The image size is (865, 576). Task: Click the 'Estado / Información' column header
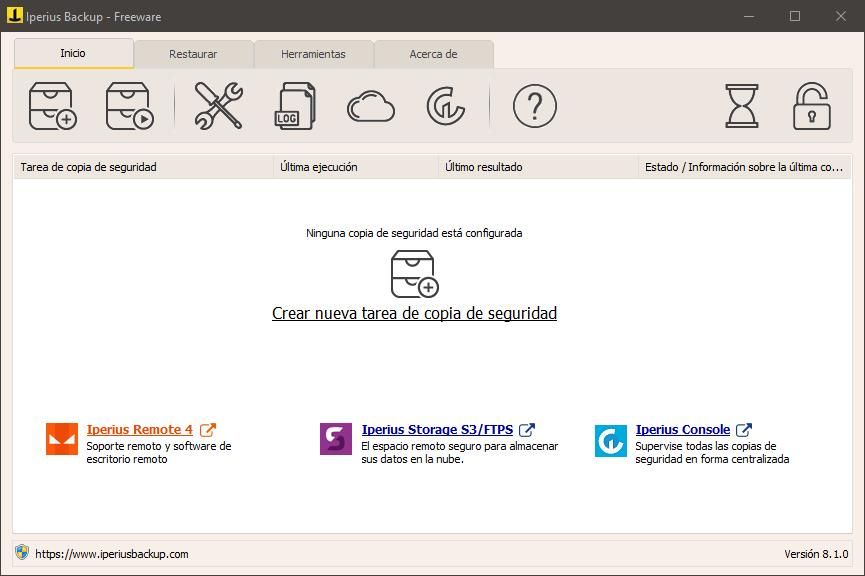(x=744, y=167)
